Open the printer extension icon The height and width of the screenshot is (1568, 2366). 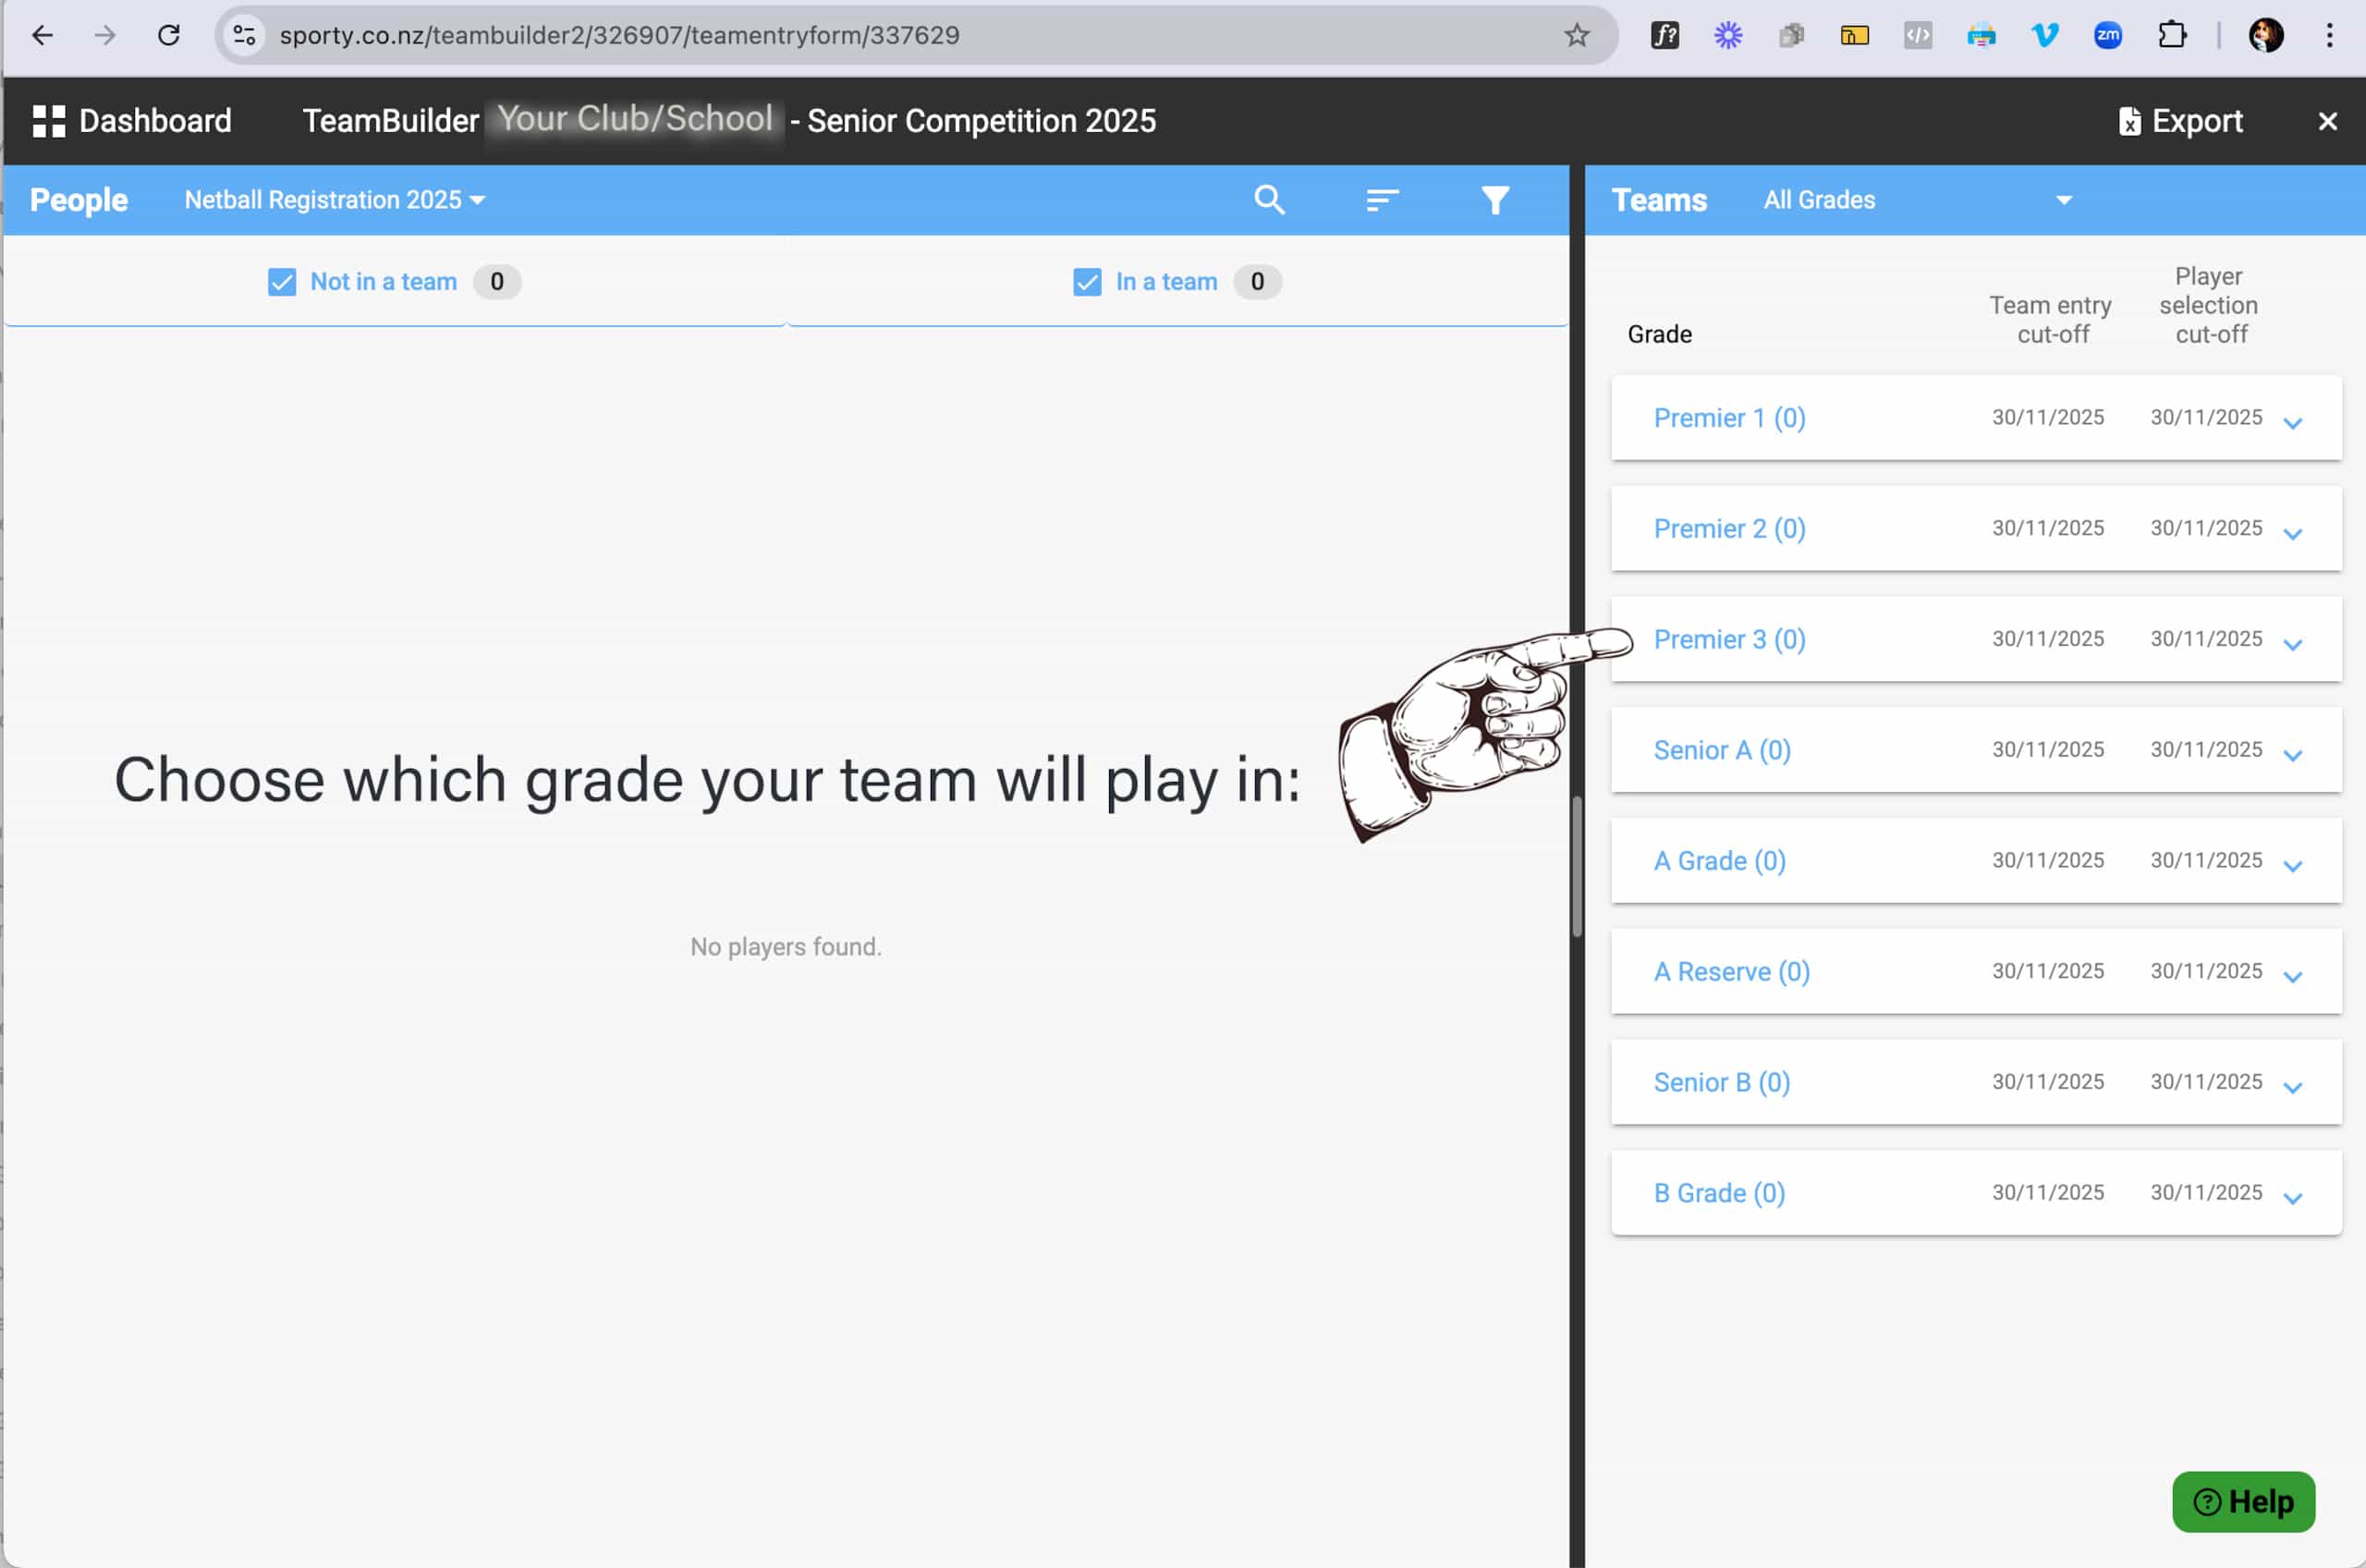coord(1981,36)
